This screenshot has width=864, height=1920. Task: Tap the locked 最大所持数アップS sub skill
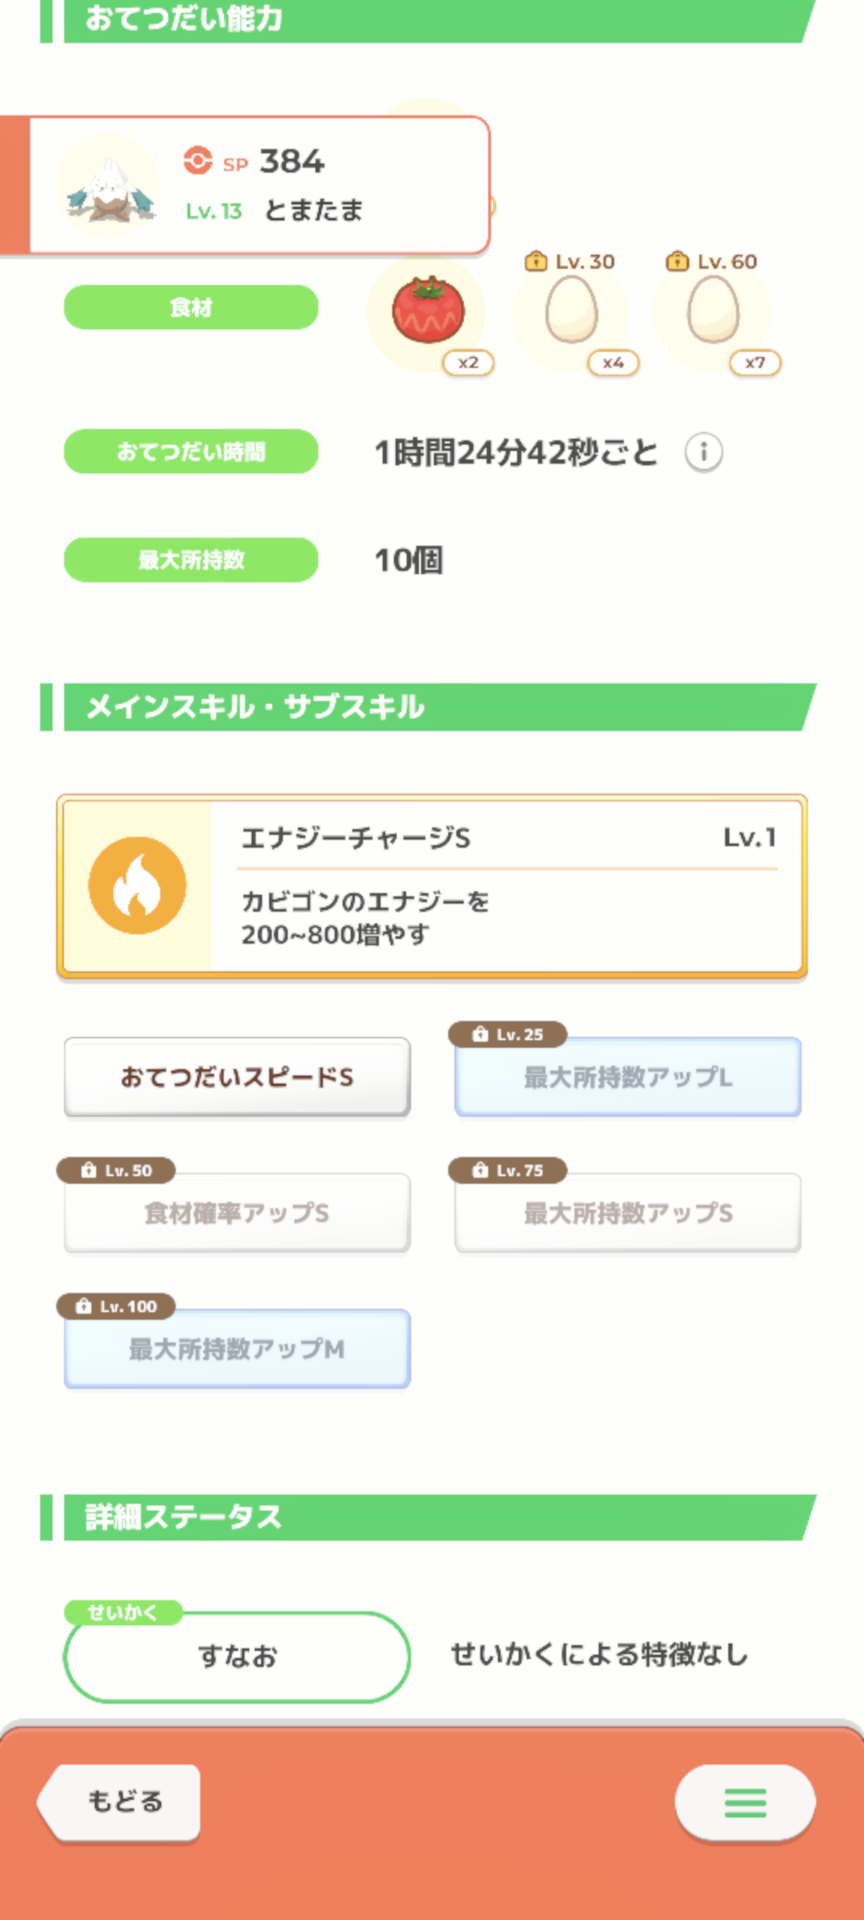click(628, 1213)
